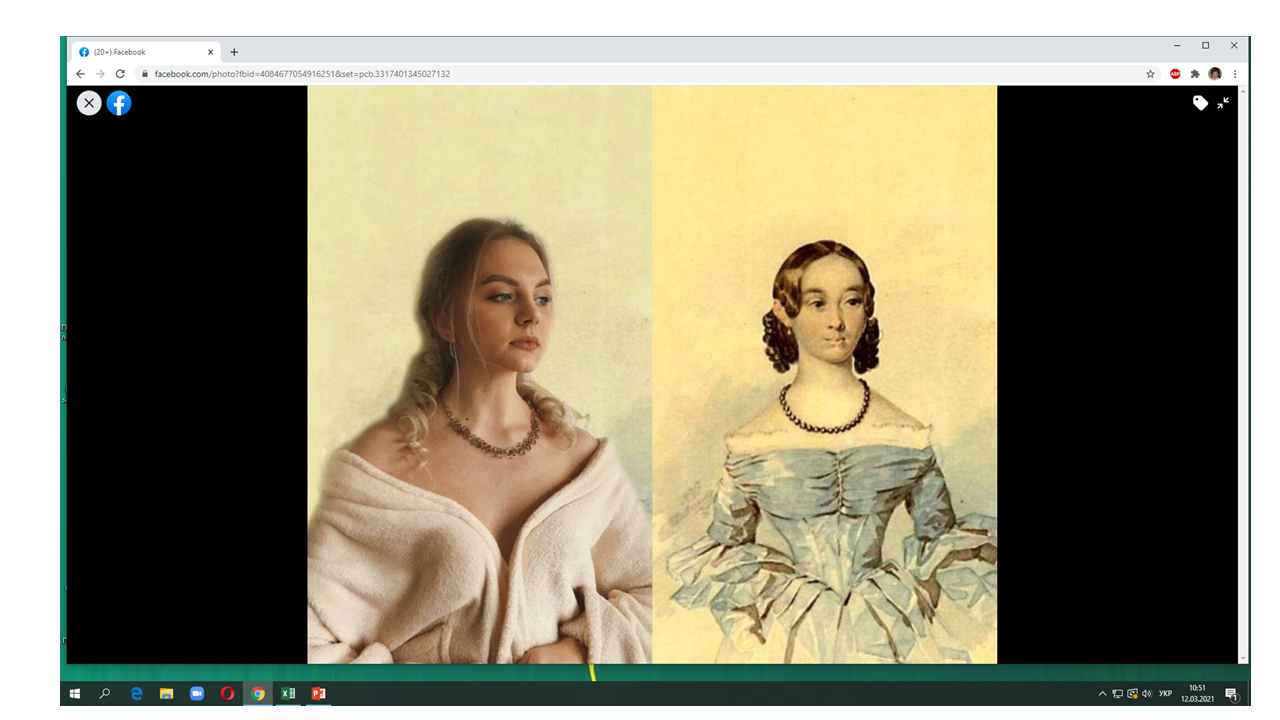
Task: Go back to the previous page
Action: [80, 74]
